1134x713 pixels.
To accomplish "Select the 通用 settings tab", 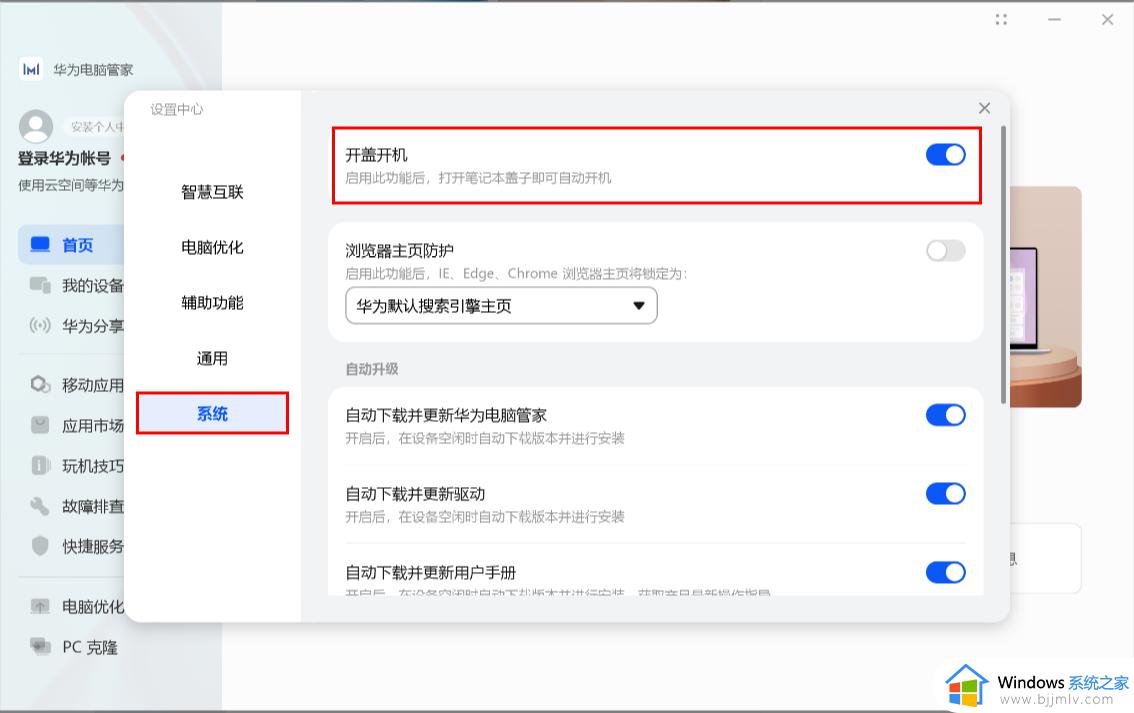I will pos(212,359).
